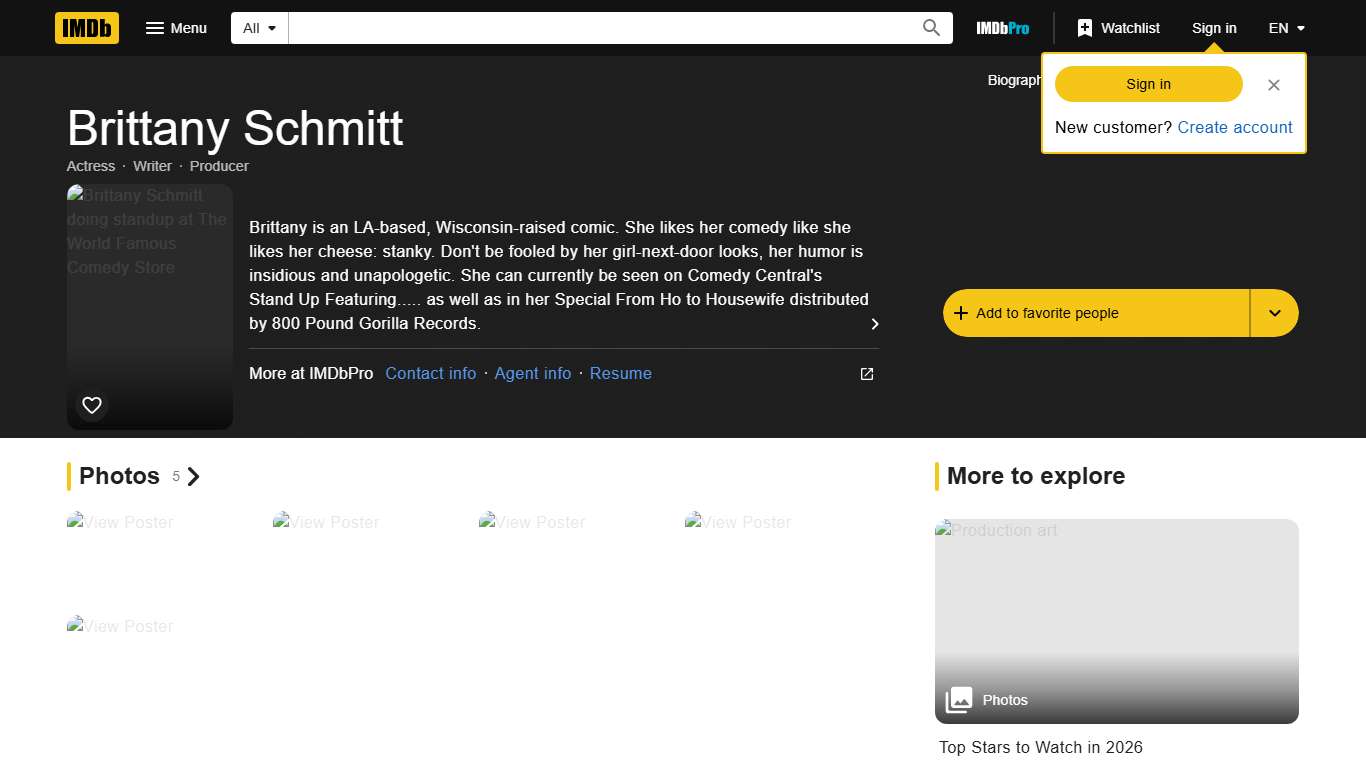Open the Add to favorite people dropdown arrow

1274,312
